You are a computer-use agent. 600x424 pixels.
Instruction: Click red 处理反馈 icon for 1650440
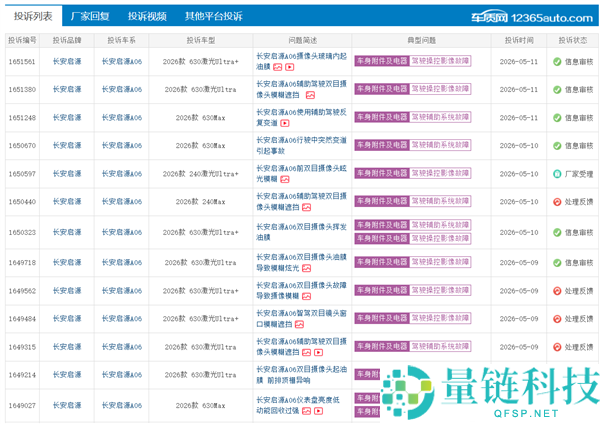557,202
